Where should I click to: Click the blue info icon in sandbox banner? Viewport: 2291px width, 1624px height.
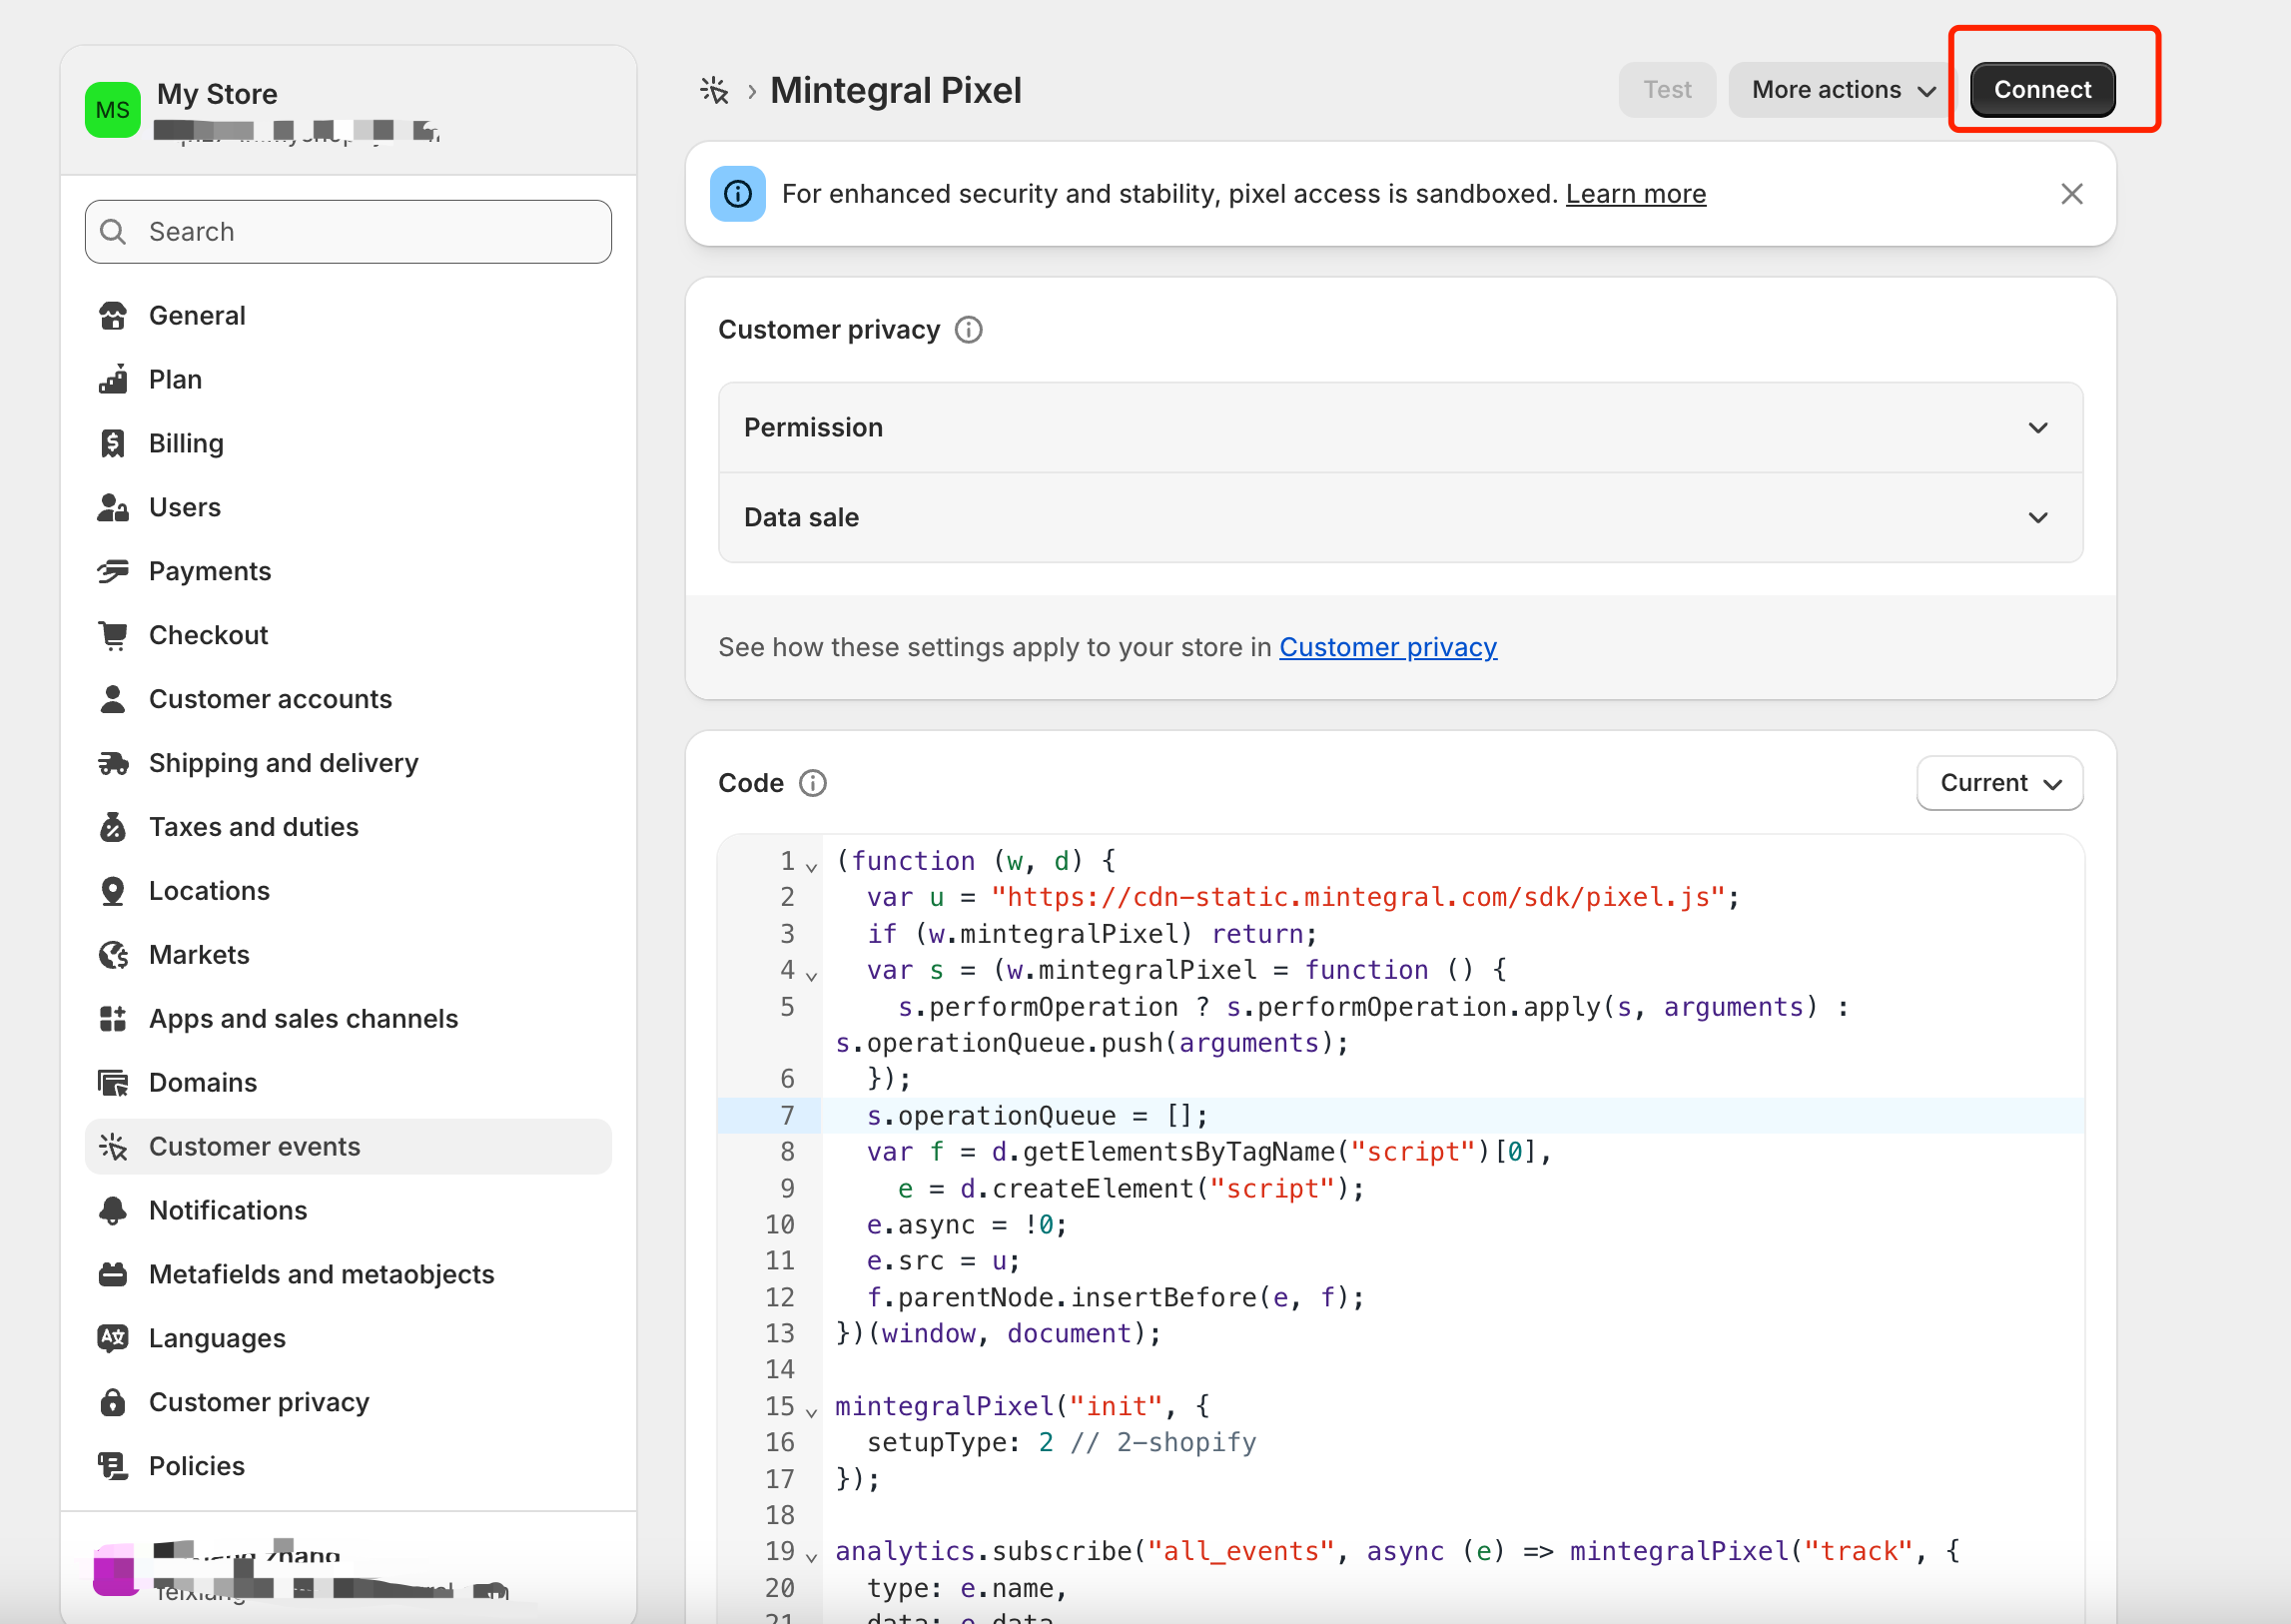(x=738, y=194)
